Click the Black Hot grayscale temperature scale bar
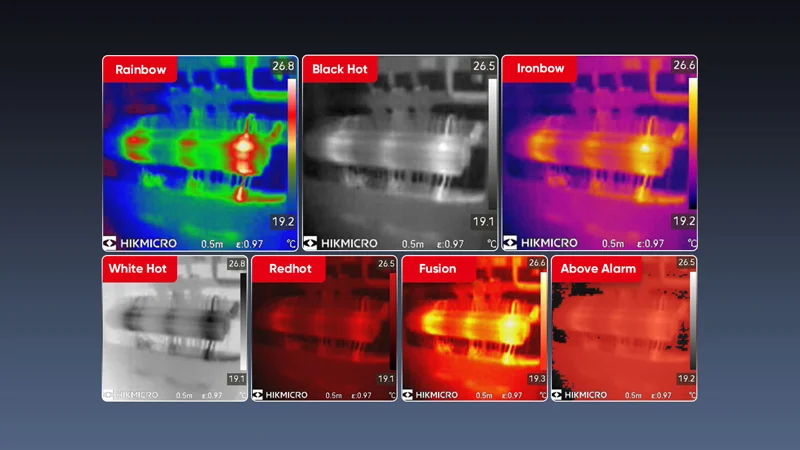The height and width of the screenshot is (450, 800). click(x=492, y=144)
